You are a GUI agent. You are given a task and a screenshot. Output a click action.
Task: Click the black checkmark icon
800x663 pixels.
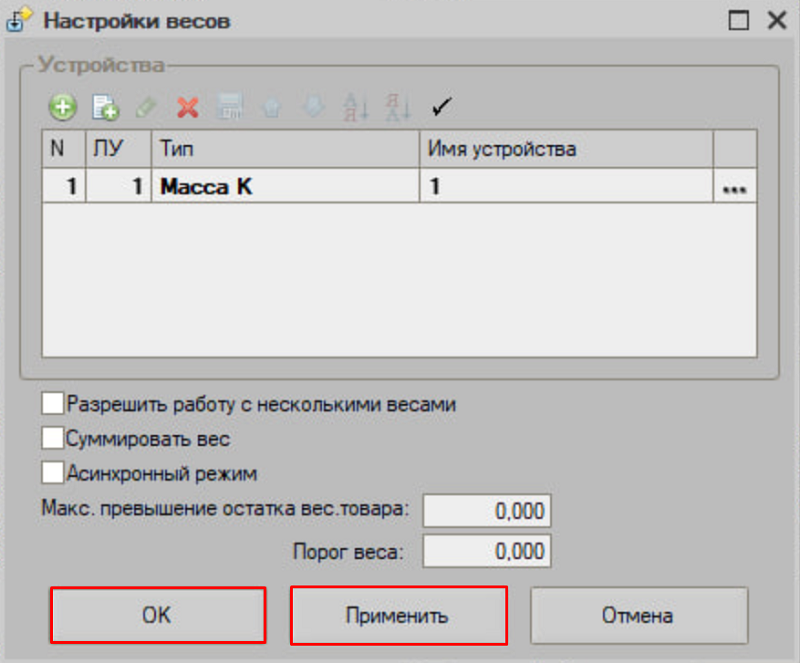440,105
